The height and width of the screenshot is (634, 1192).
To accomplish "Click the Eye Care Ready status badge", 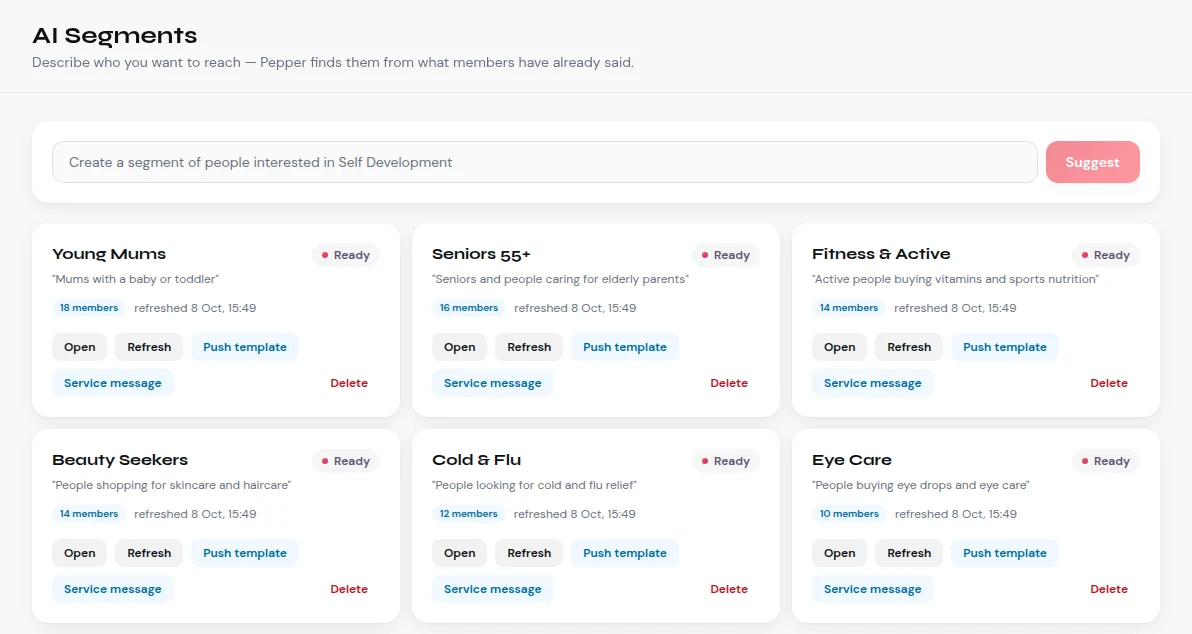I will (x=1106, y=461).
